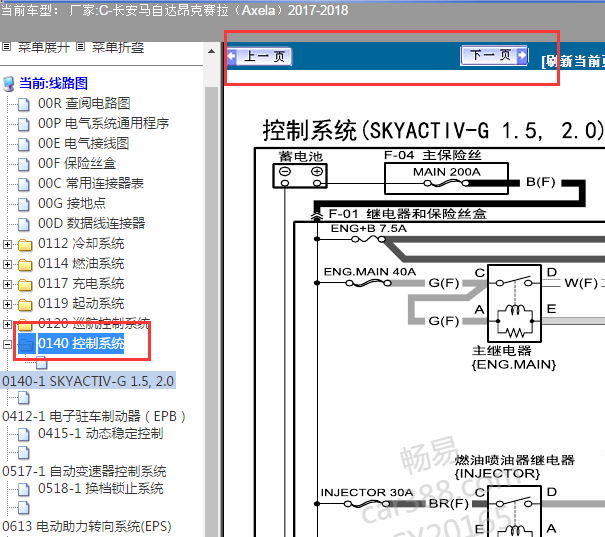The height and width of the screenshot is (537, 605).
Task: Expand the 0117 充电系统 folder
Action: (7, 284)
